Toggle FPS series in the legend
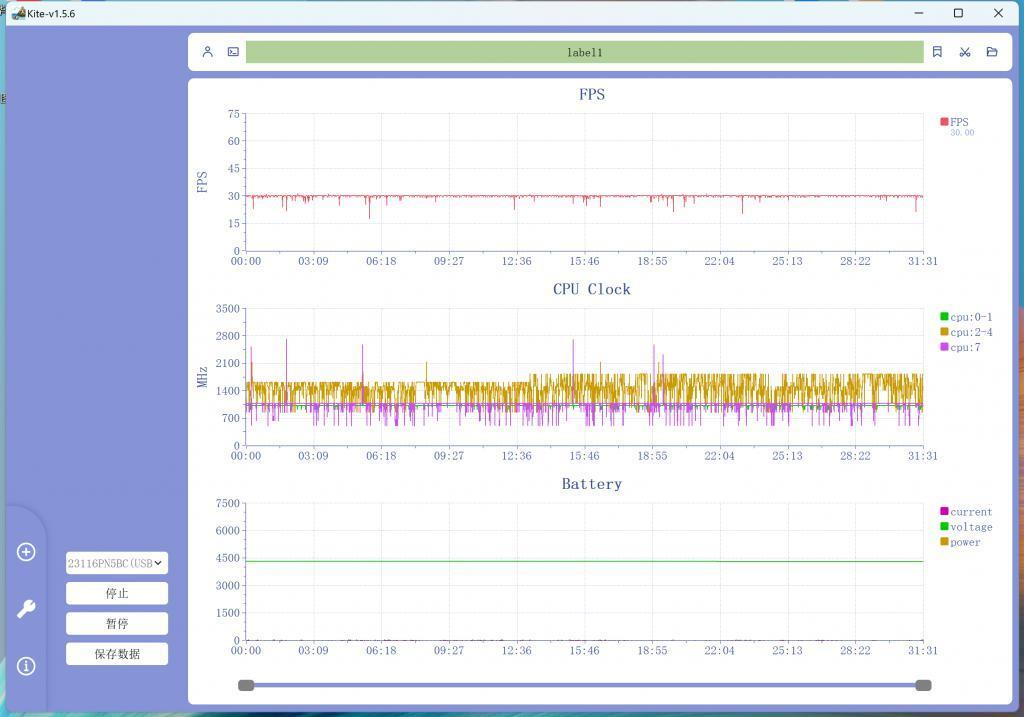 click(955, 122)
